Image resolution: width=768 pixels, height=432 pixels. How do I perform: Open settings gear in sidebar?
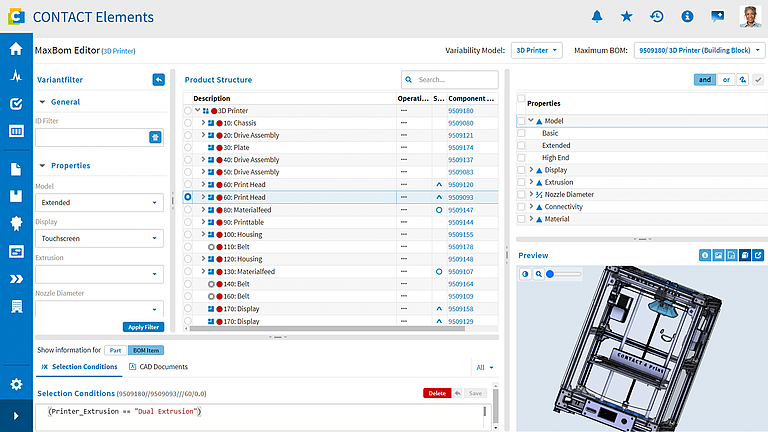click(16, 384)
